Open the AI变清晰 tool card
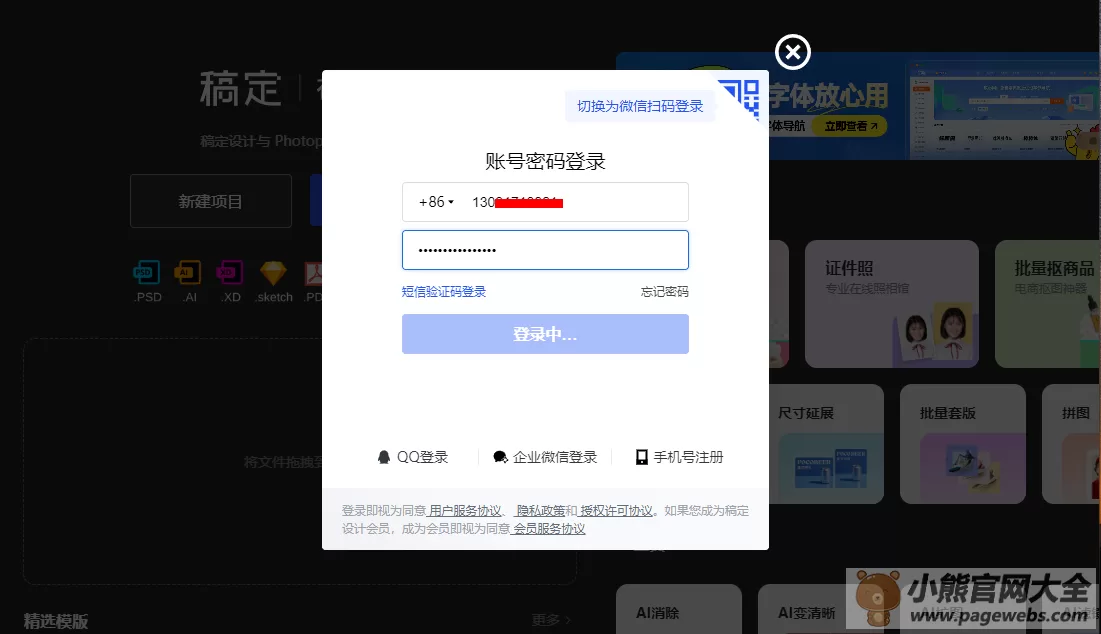 [x=803, y=609]
